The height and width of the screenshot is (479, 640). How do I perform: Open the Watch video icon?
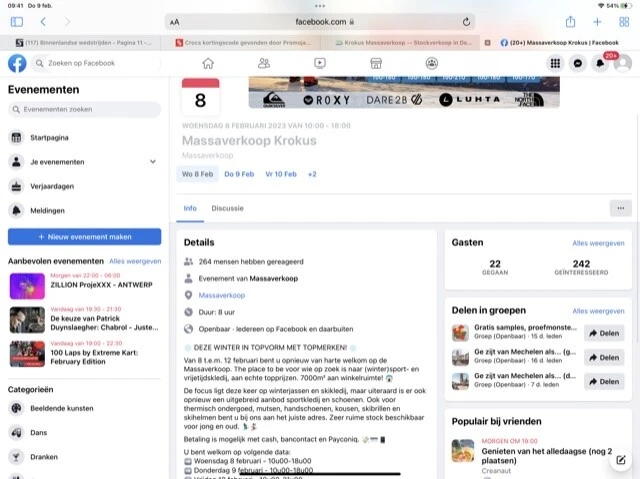[320, 63]
